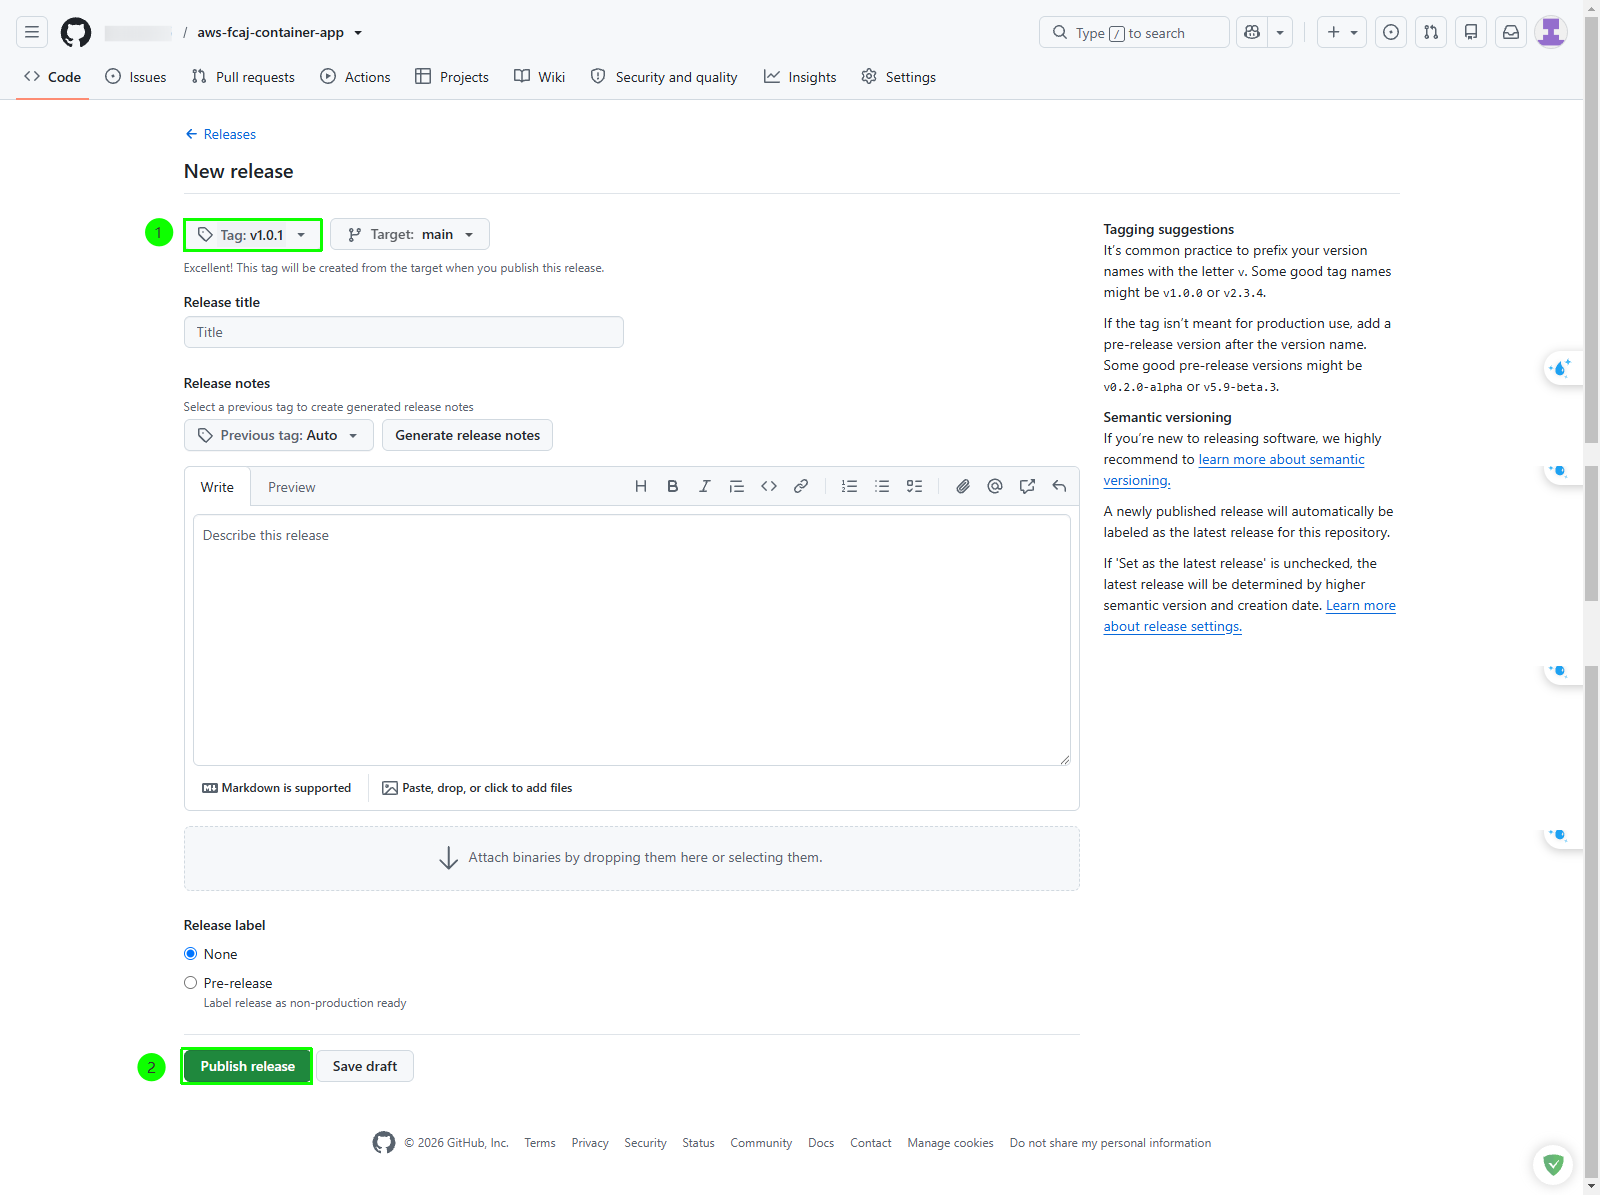
Task: Attach files via paperclip icon
Action: (x=963, y=486)
